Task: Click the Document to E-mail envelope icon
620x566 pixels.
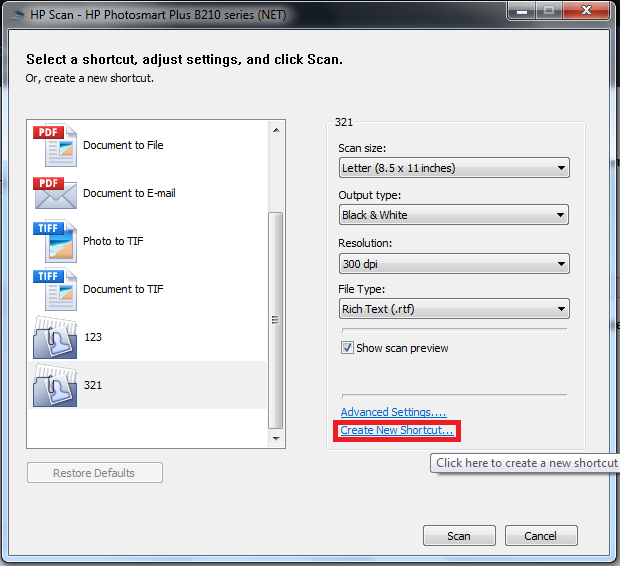Action: pyautogui.click(x=54, y=194)
